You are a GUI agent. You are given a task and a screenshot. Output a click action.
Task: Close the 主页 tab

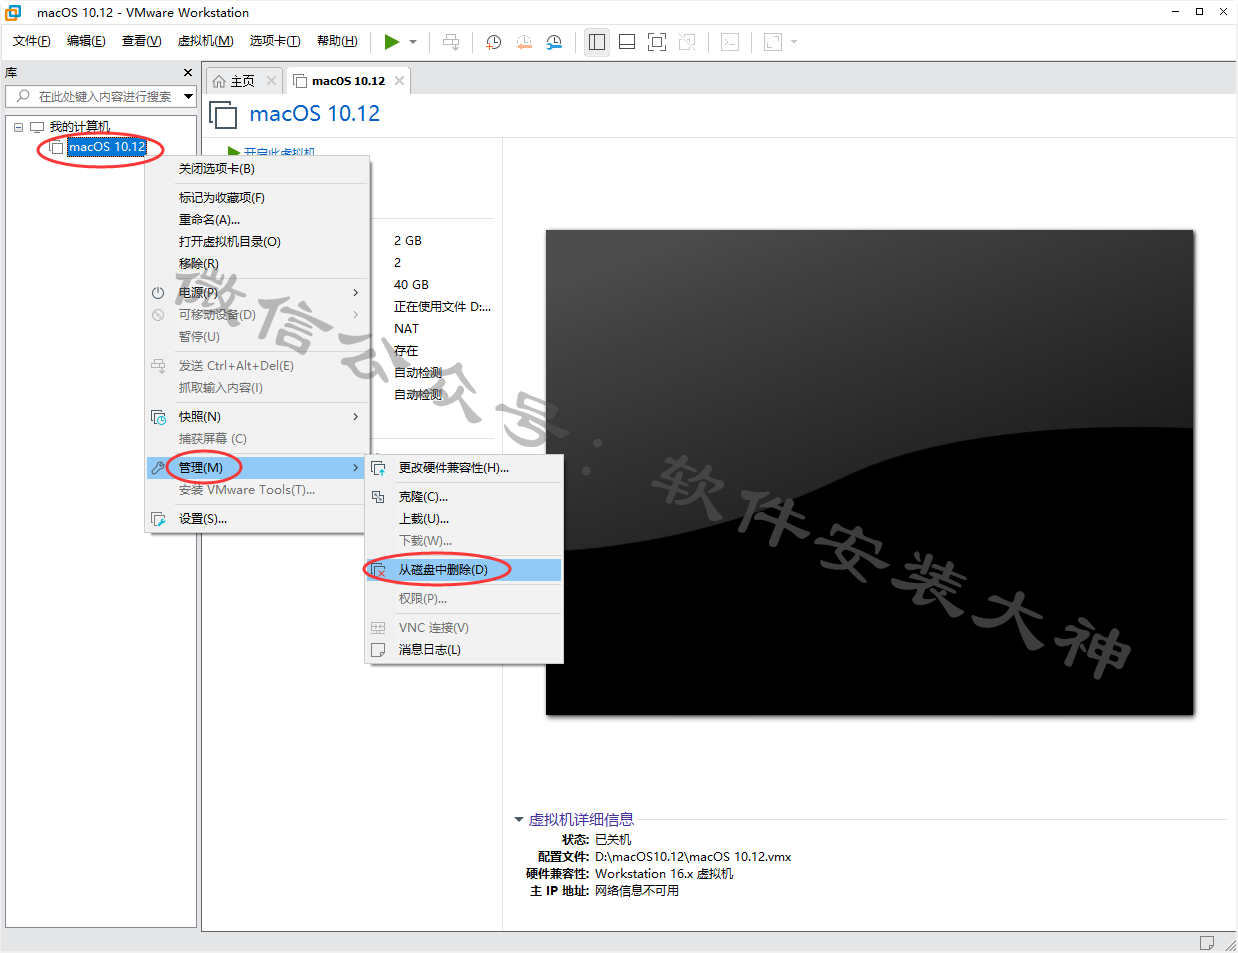[271, 81]
